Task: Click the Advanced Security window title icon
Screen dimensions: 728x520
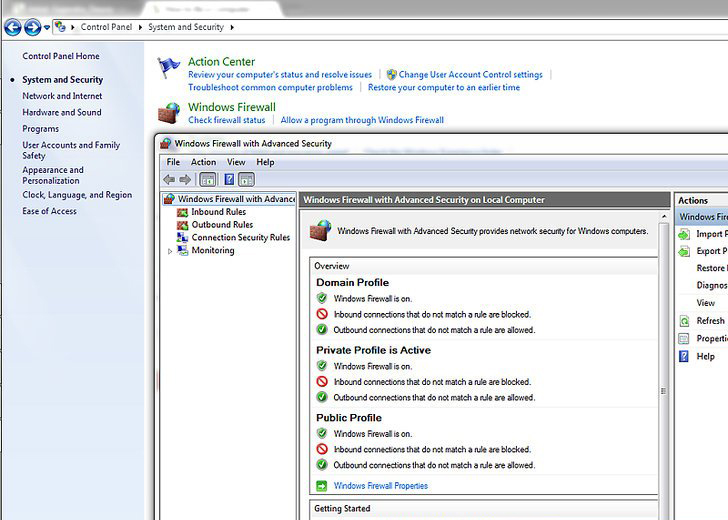Action: (165, 143)
